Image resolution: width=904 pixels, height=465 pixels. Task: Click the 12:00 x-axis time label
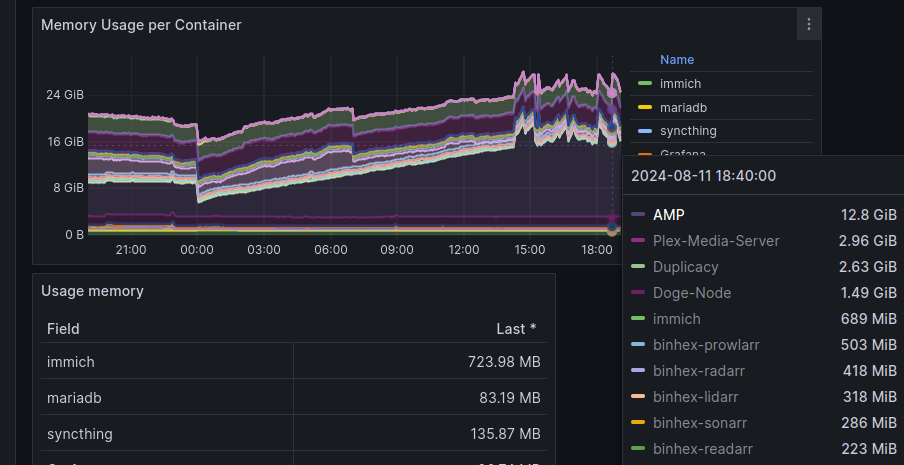[464, 250]
